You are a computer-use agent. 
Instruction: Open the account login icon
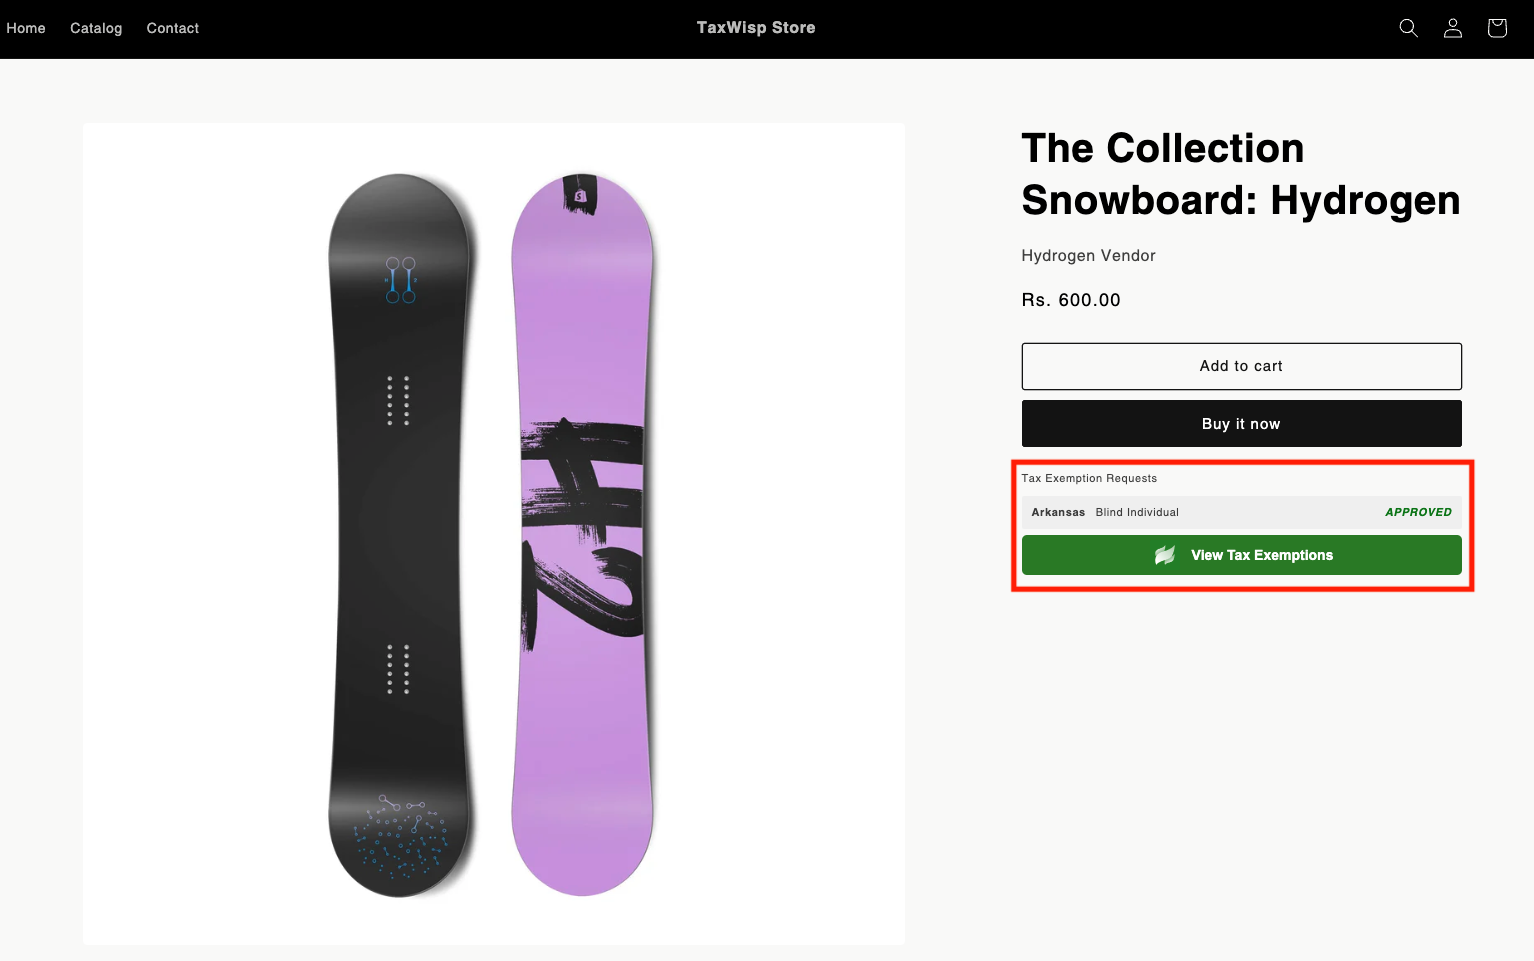click(x=1453, y=28)
